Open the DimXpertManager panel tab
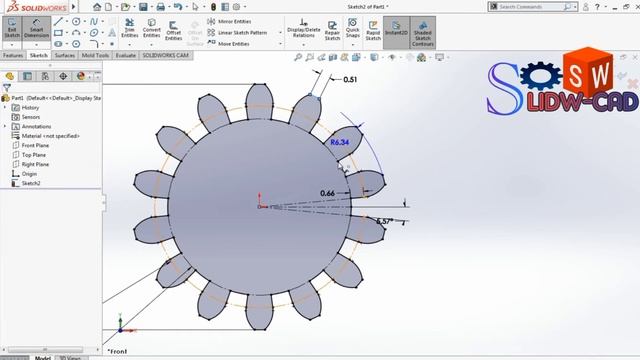Viewport: 640px width, 360px height. (x=63, y=76)
